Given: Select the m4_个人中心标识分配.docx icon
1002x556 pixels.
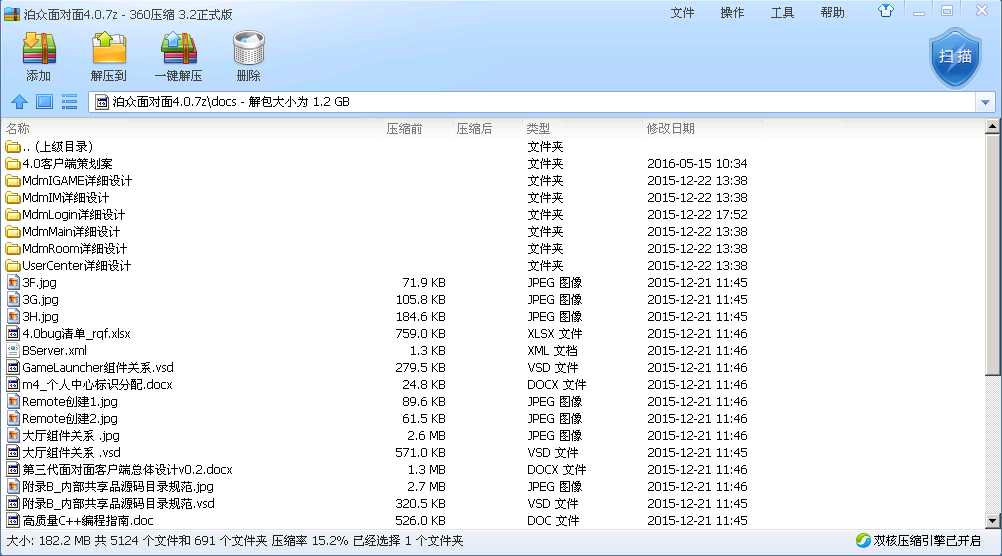Looking at the screenshot, I should click(x=13, y=385).
